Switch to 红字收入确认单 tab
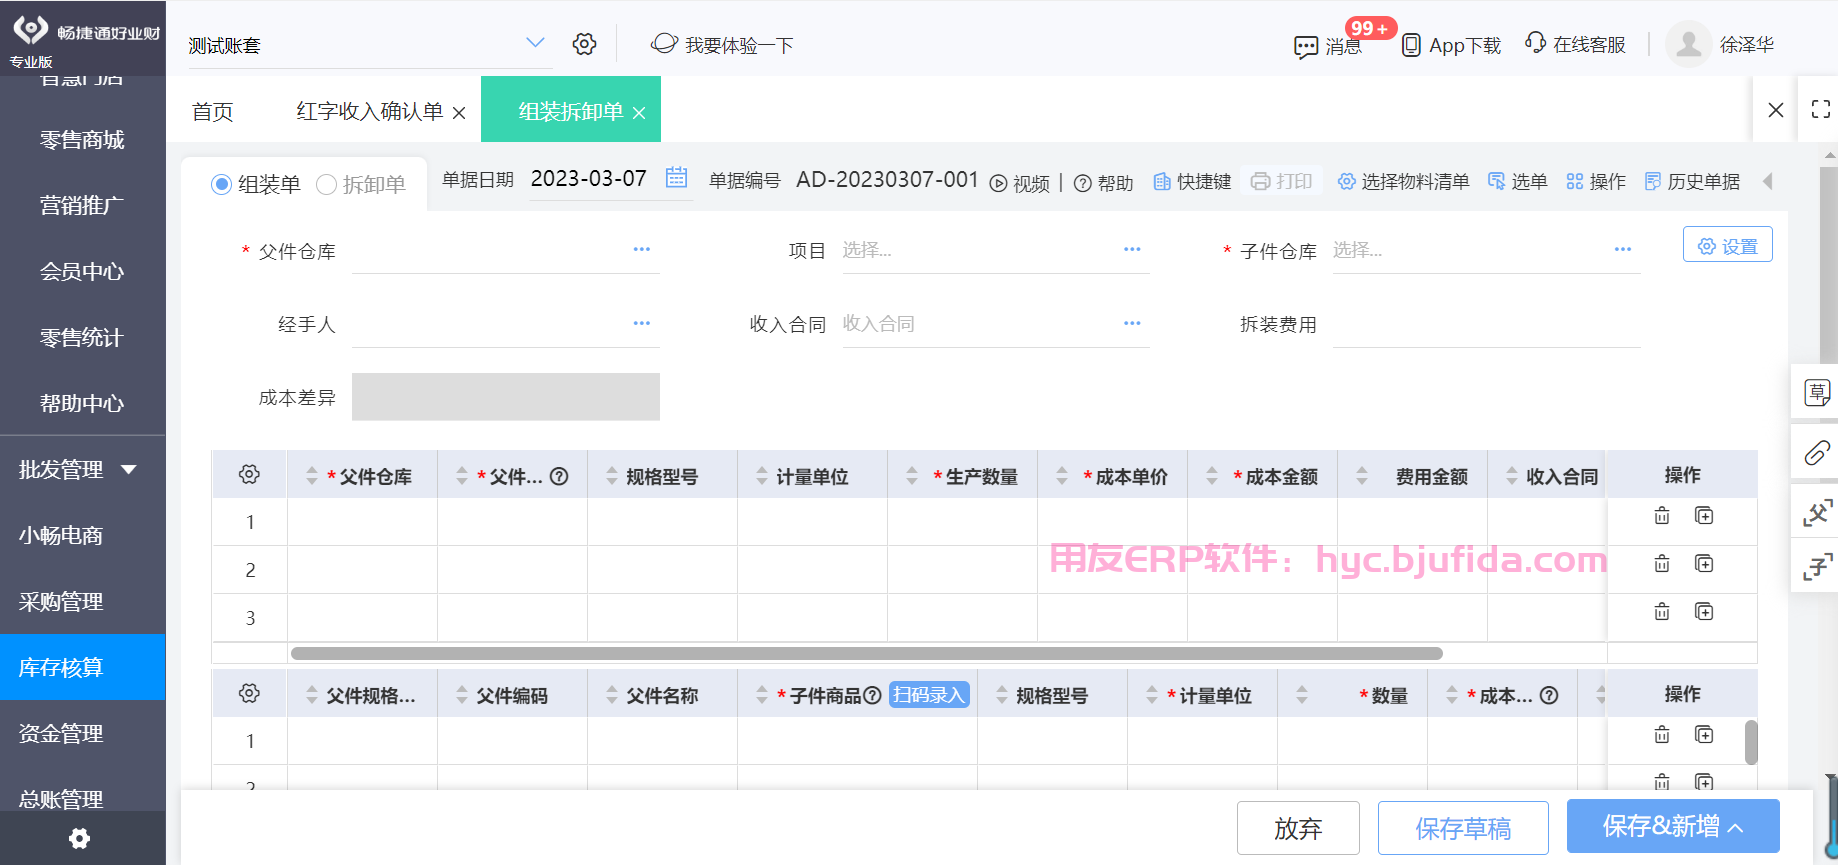The height and width of the screenshot is (865, 1838). pyautogui.click(x=369, y=111)
